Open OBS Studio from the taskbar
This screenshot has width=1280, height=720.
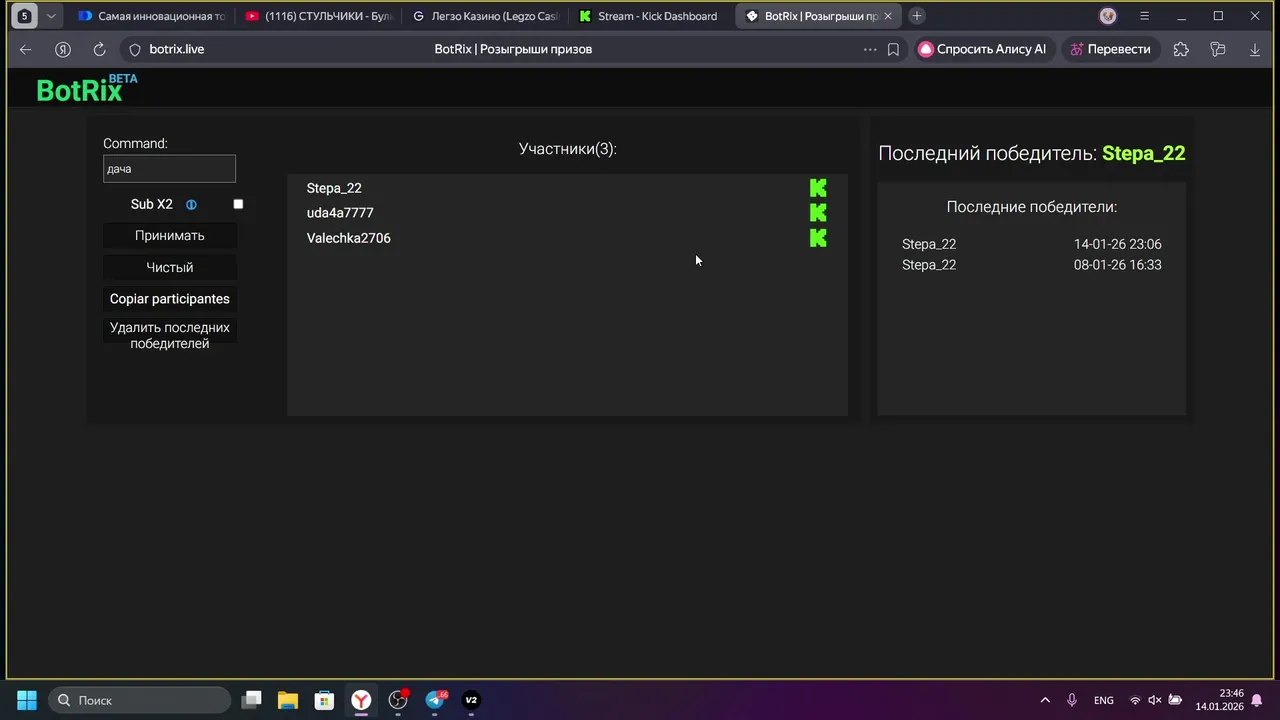point(398,700)
